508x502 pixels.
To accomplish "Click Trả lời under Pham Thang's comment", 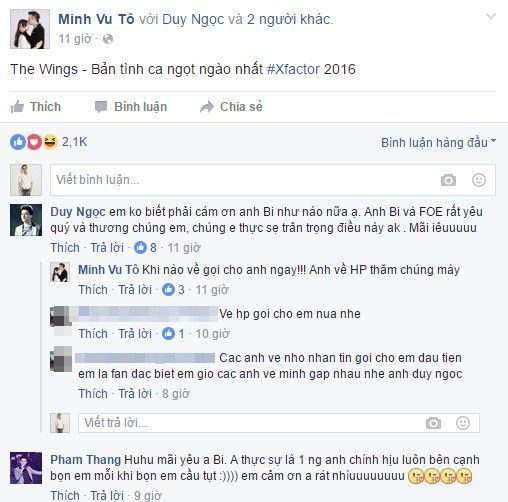I will pos(107,495).
